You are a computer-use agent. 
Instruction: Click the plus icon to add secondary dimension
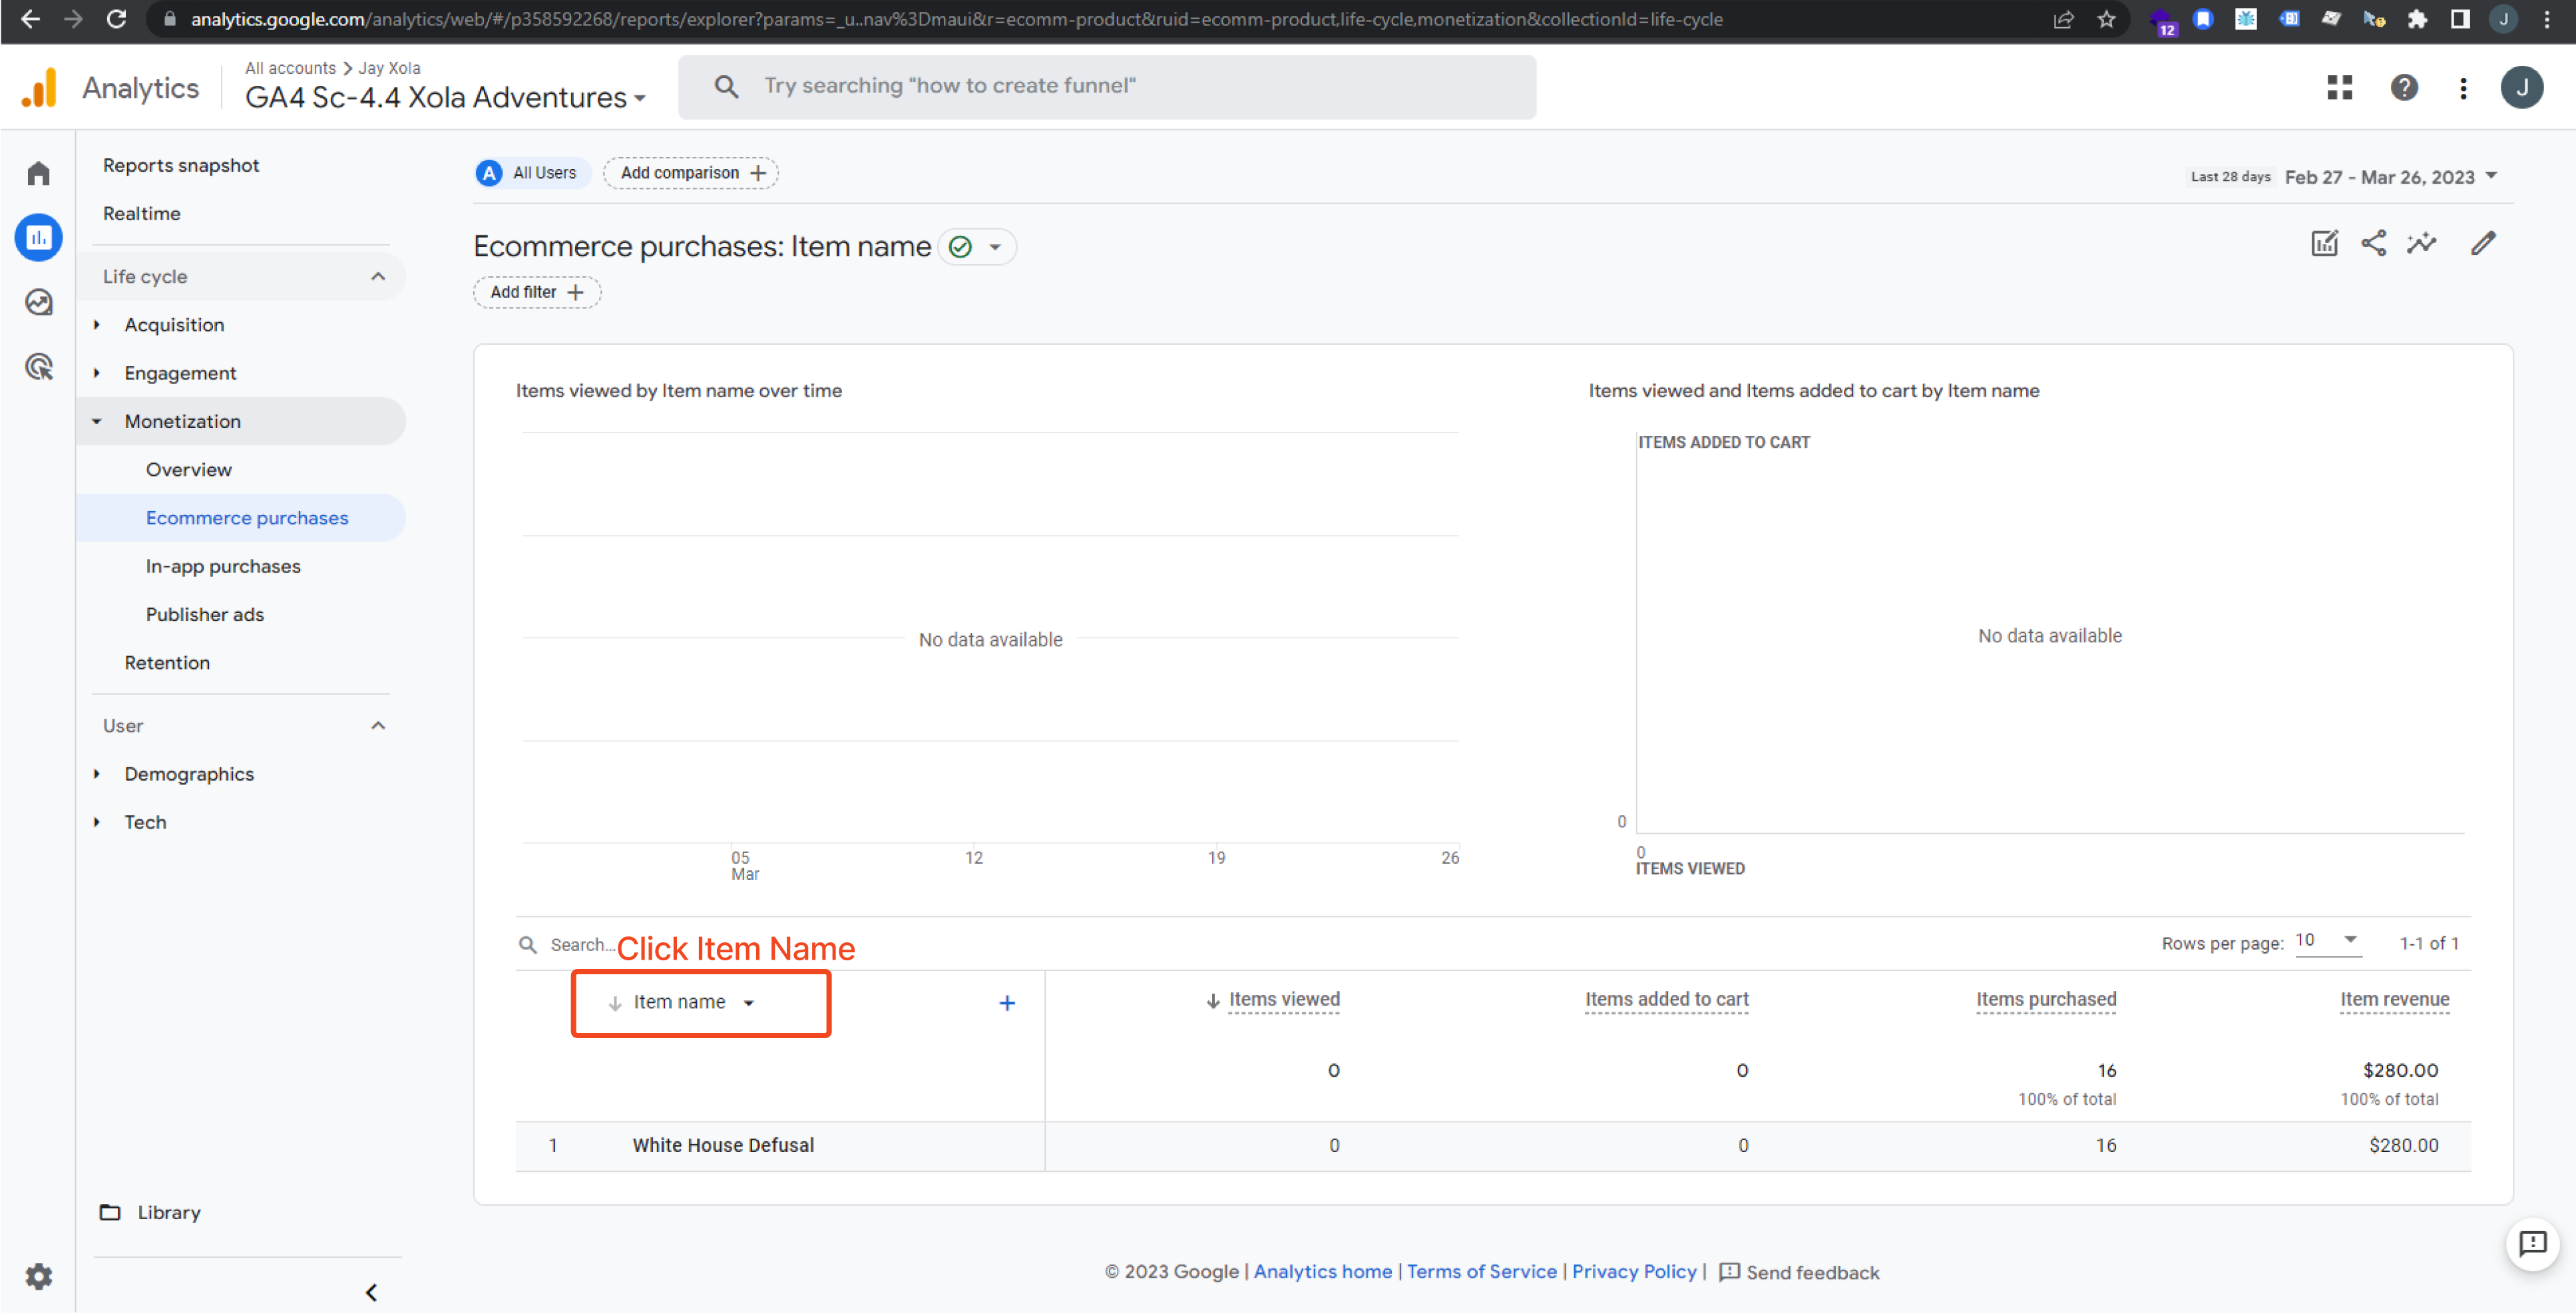(1007, 1003)
